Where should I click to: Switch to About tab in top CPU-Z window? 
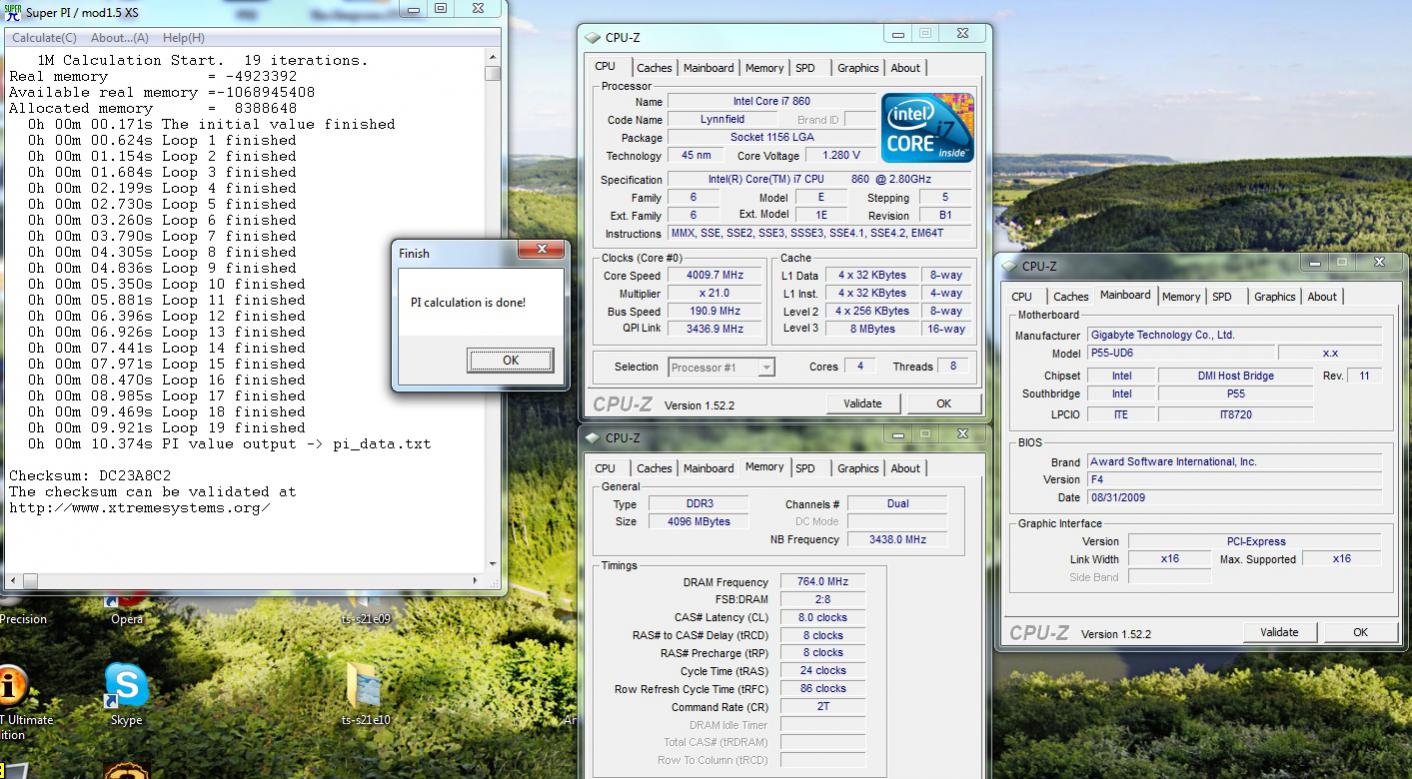905,68
